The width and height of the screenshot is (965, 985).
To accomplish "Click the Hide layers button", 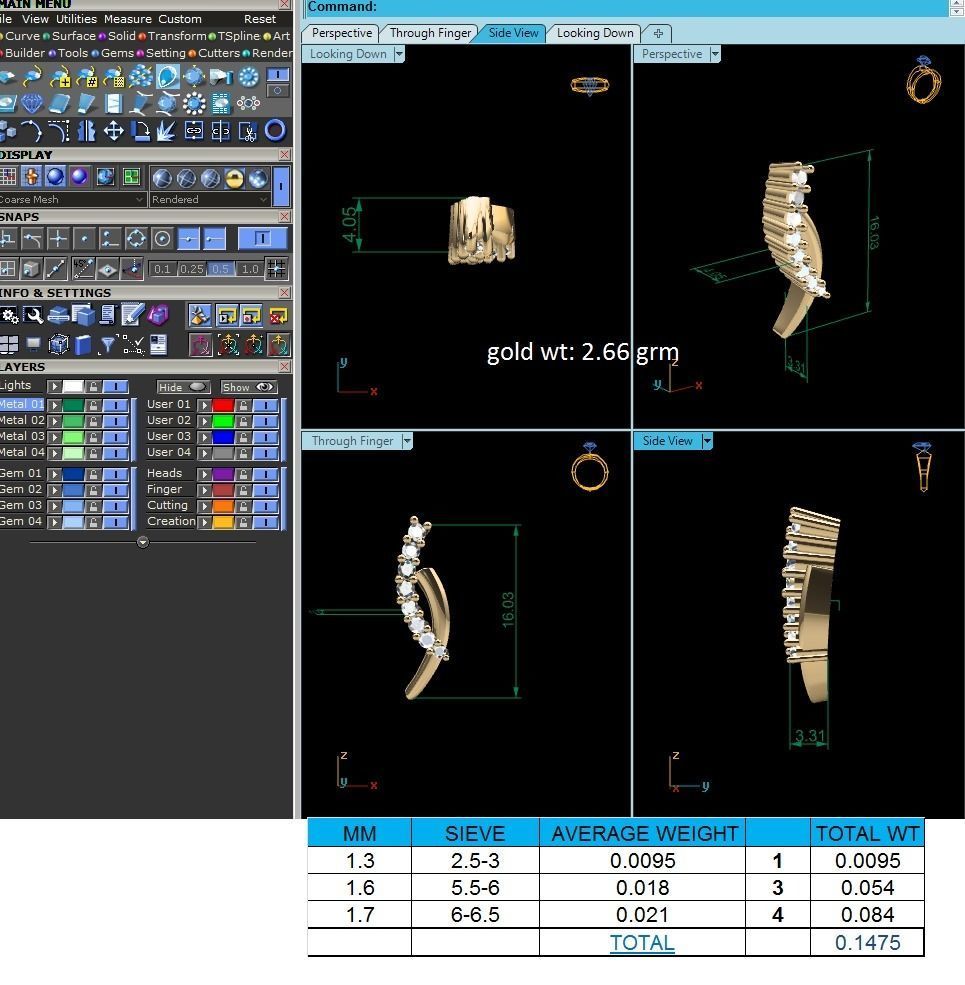I will (x=182, y=387).
